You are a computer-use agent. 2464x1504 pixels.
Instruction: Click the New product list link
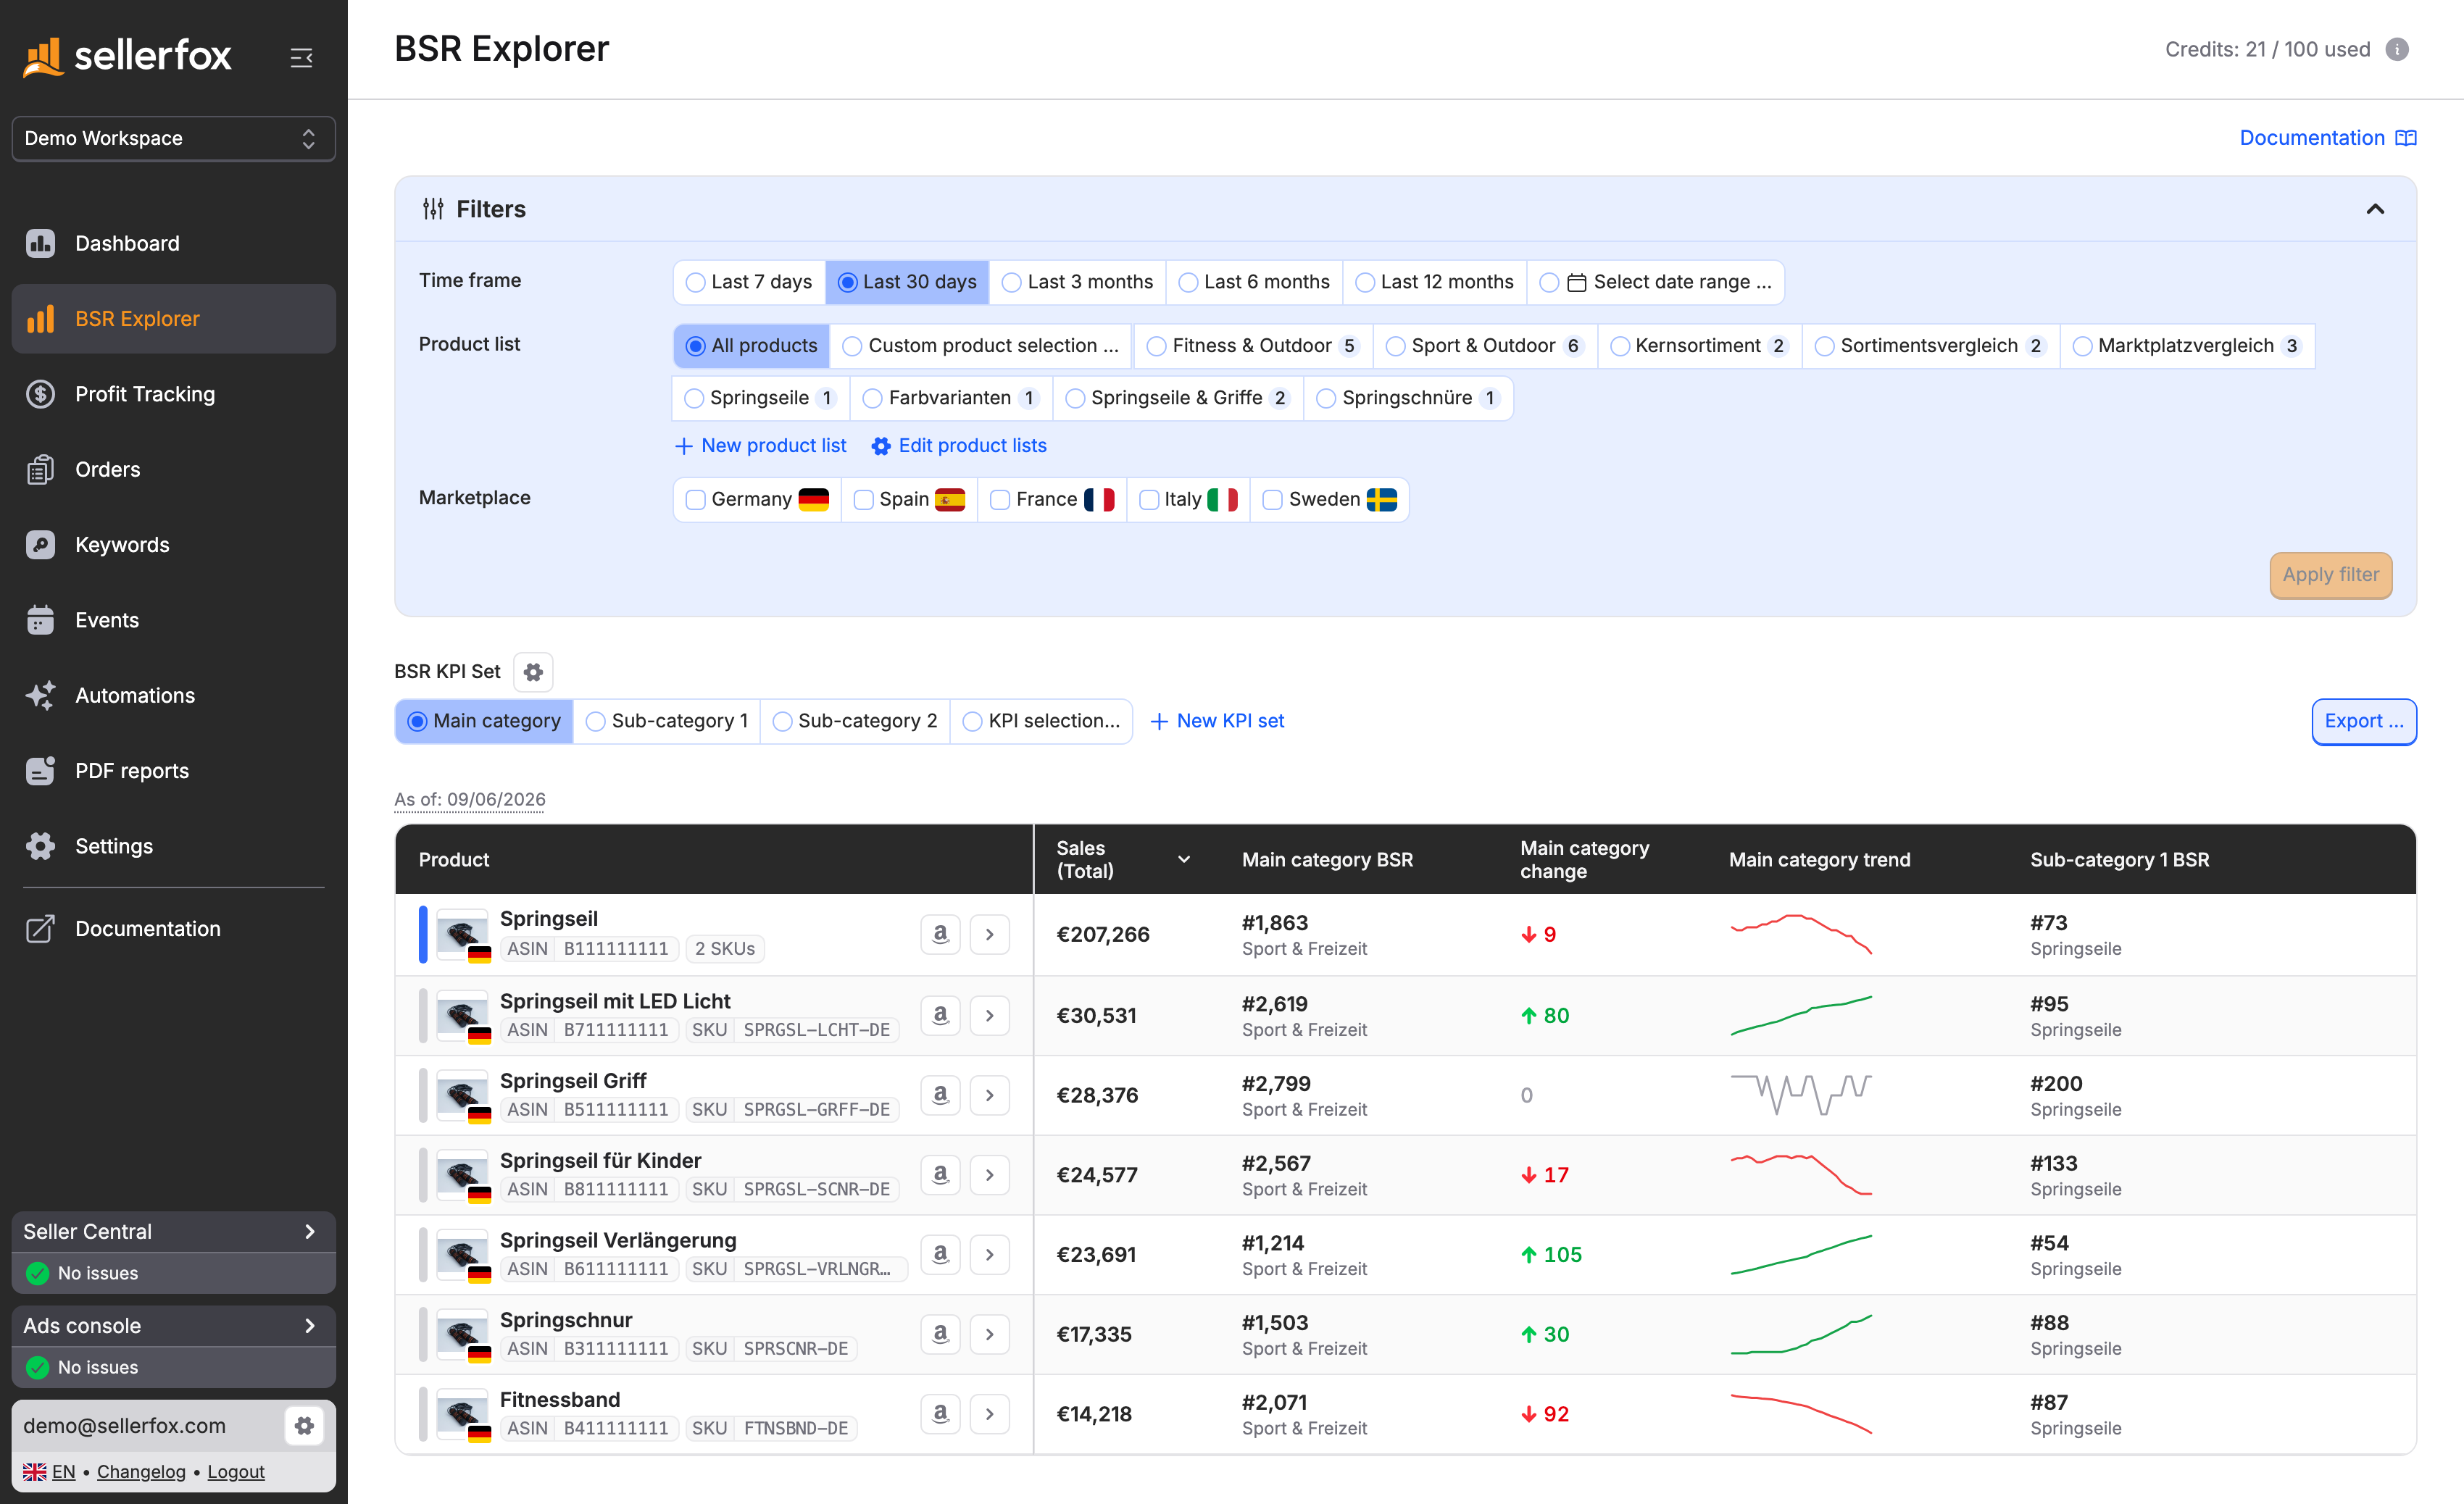click(x=760, y=446)
